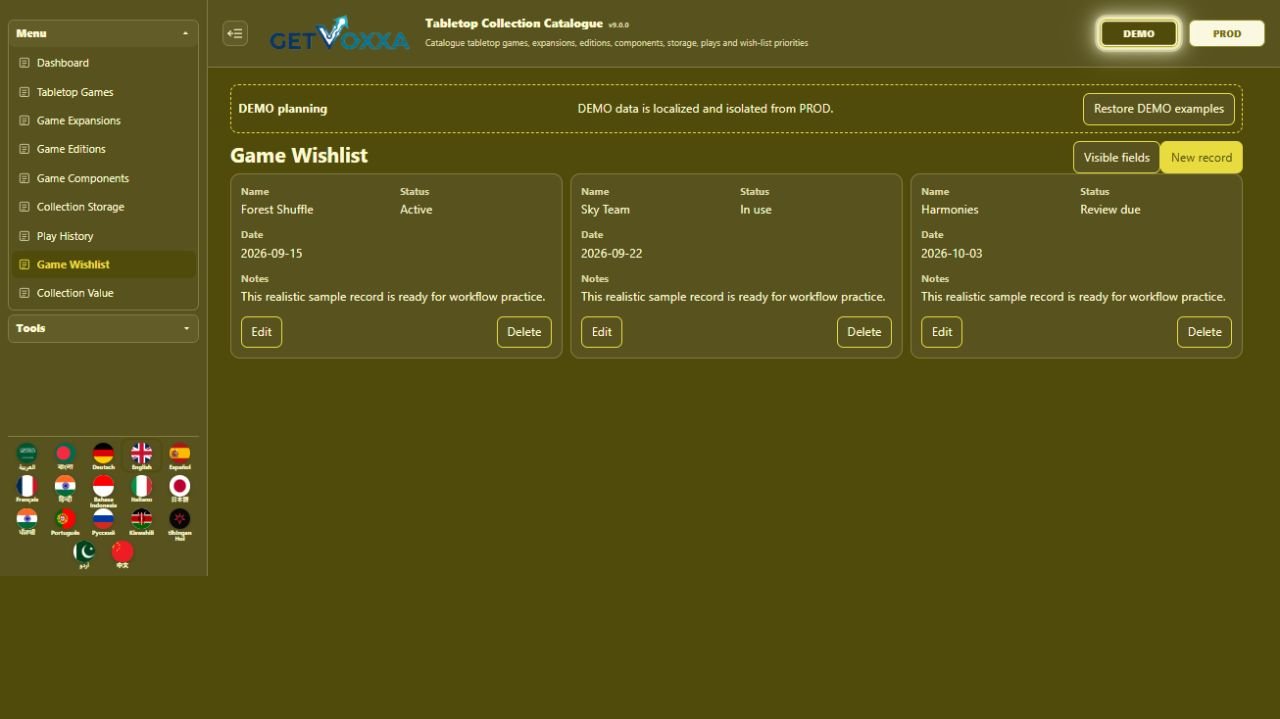Open Game Expansions page
The height and width of the screenshot is (719, 1280).
(x=103, y=120)
